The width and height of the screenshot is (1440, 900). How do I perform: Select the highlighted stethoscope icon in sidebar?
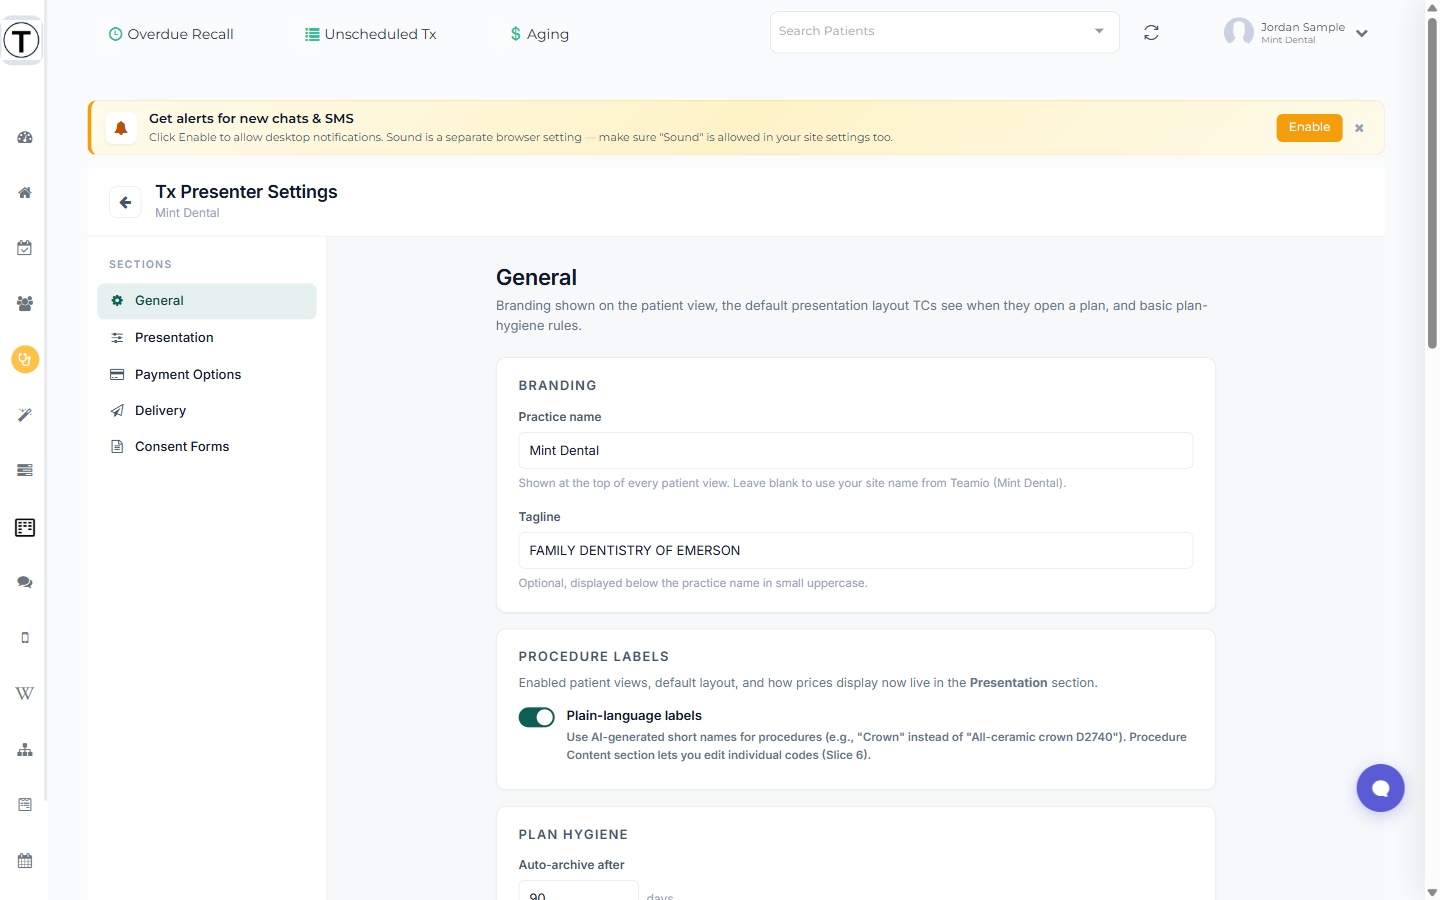click(25, 359)
